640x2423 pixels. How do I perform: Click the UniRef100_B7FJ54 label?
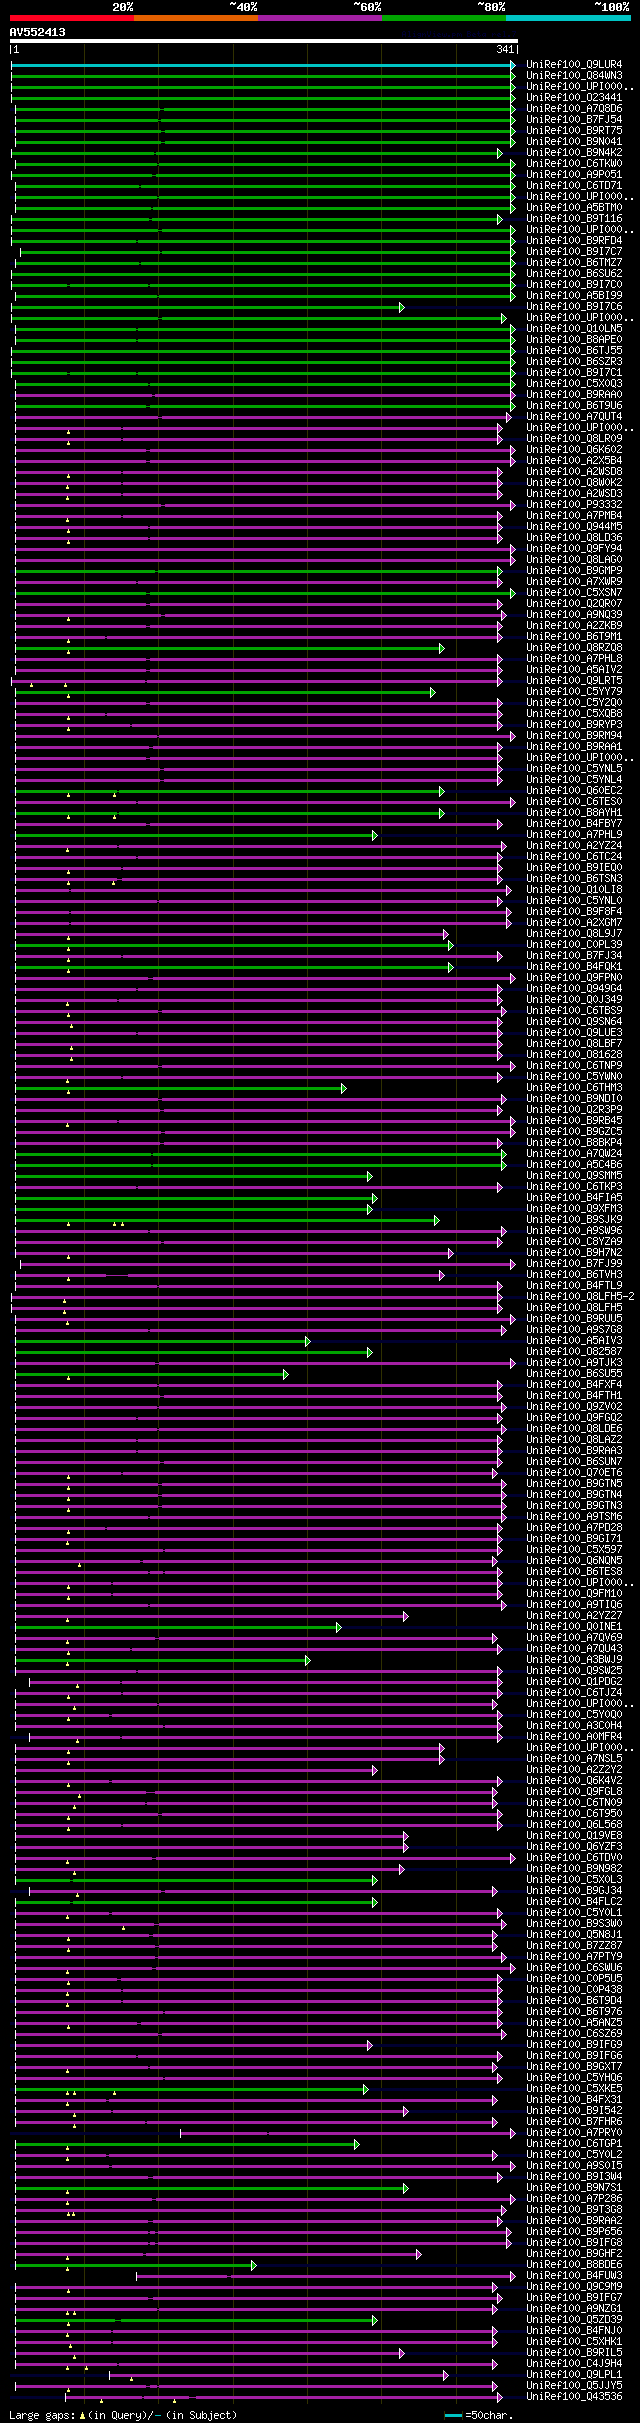tap(574, 119)
